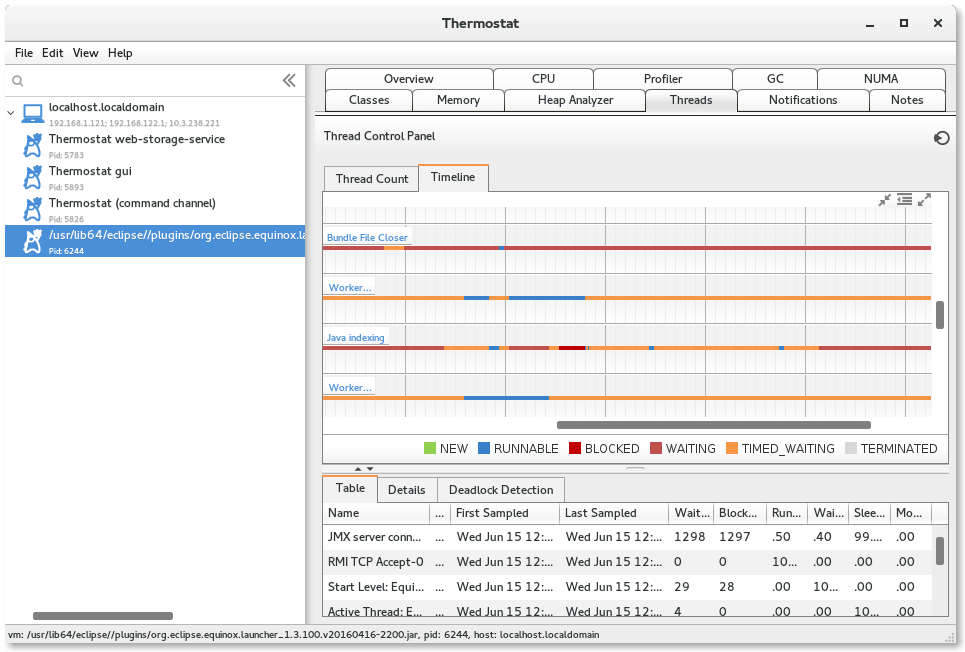
Task: Click the Java indexing thread label
Action: coord(355,338)
